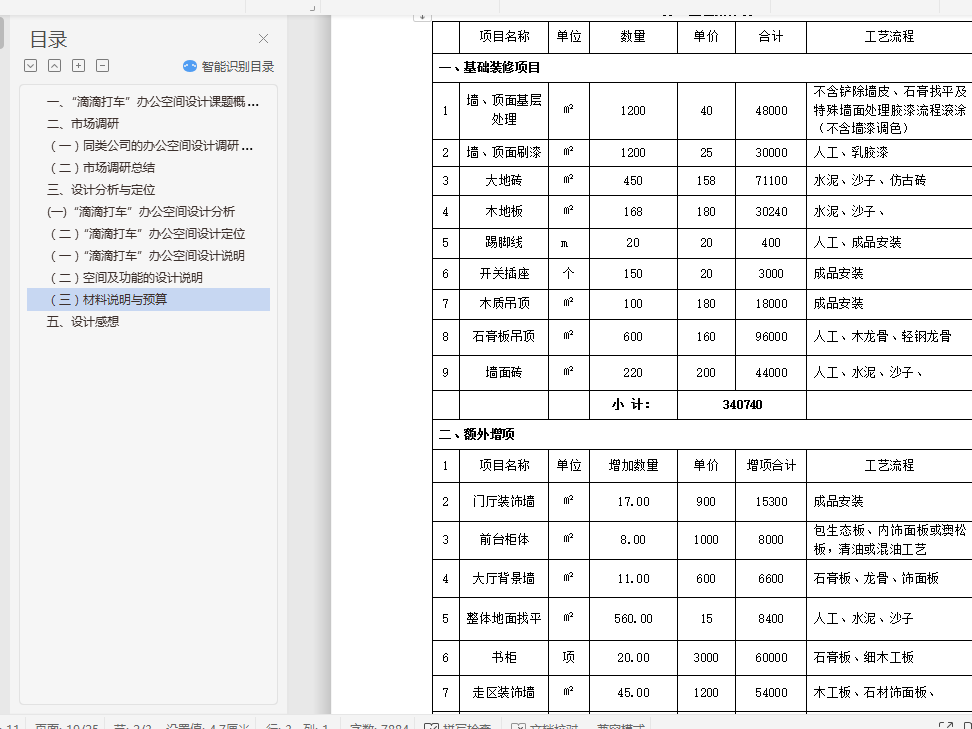
Task: Click the total value 71100
Action: pos(771,181)
